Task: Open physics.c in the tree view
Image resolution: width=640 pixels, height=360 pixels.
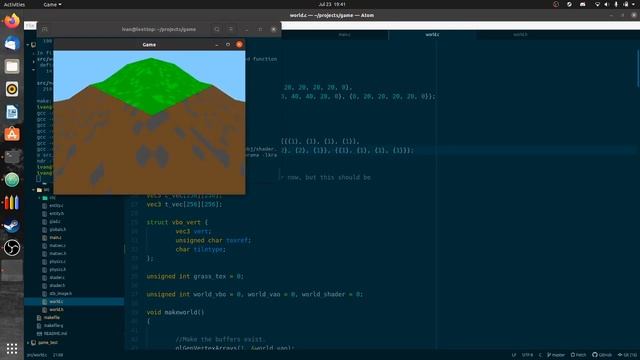Action: (x=57, y=262)
